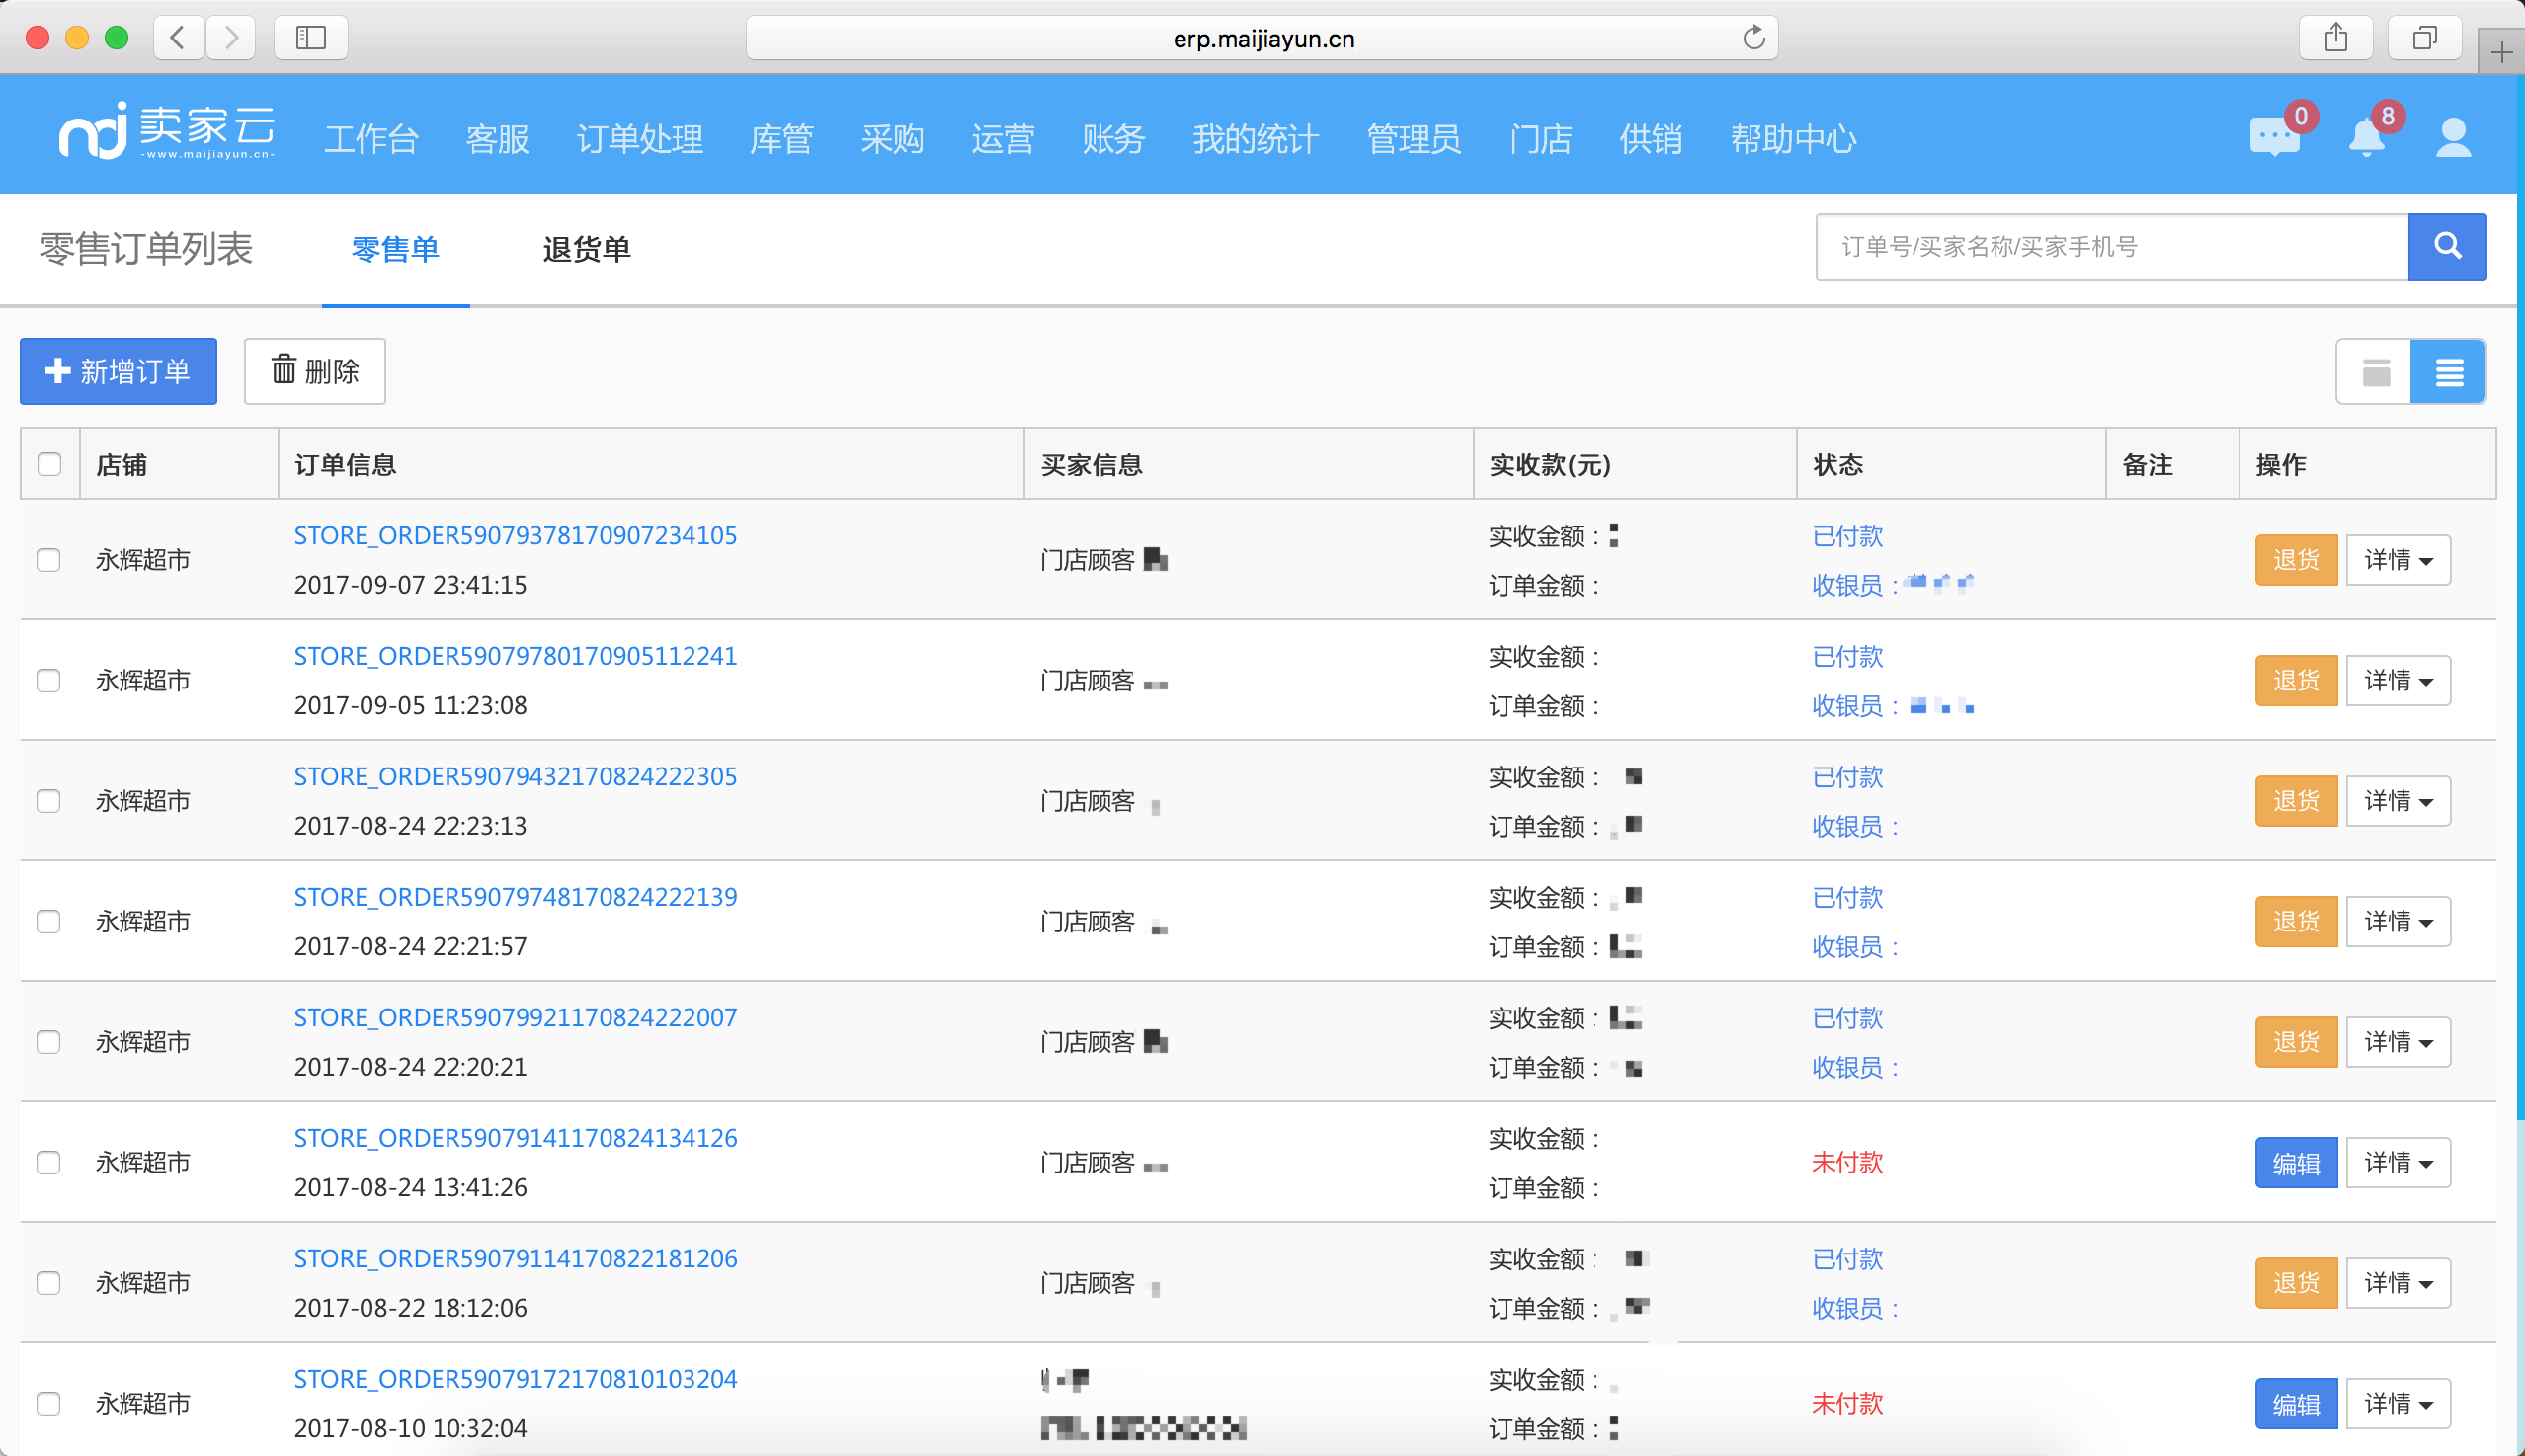Show all tabs overview button
Image resolution: width=2525 pixels, height=1456 pixels.
(2424, 38)
